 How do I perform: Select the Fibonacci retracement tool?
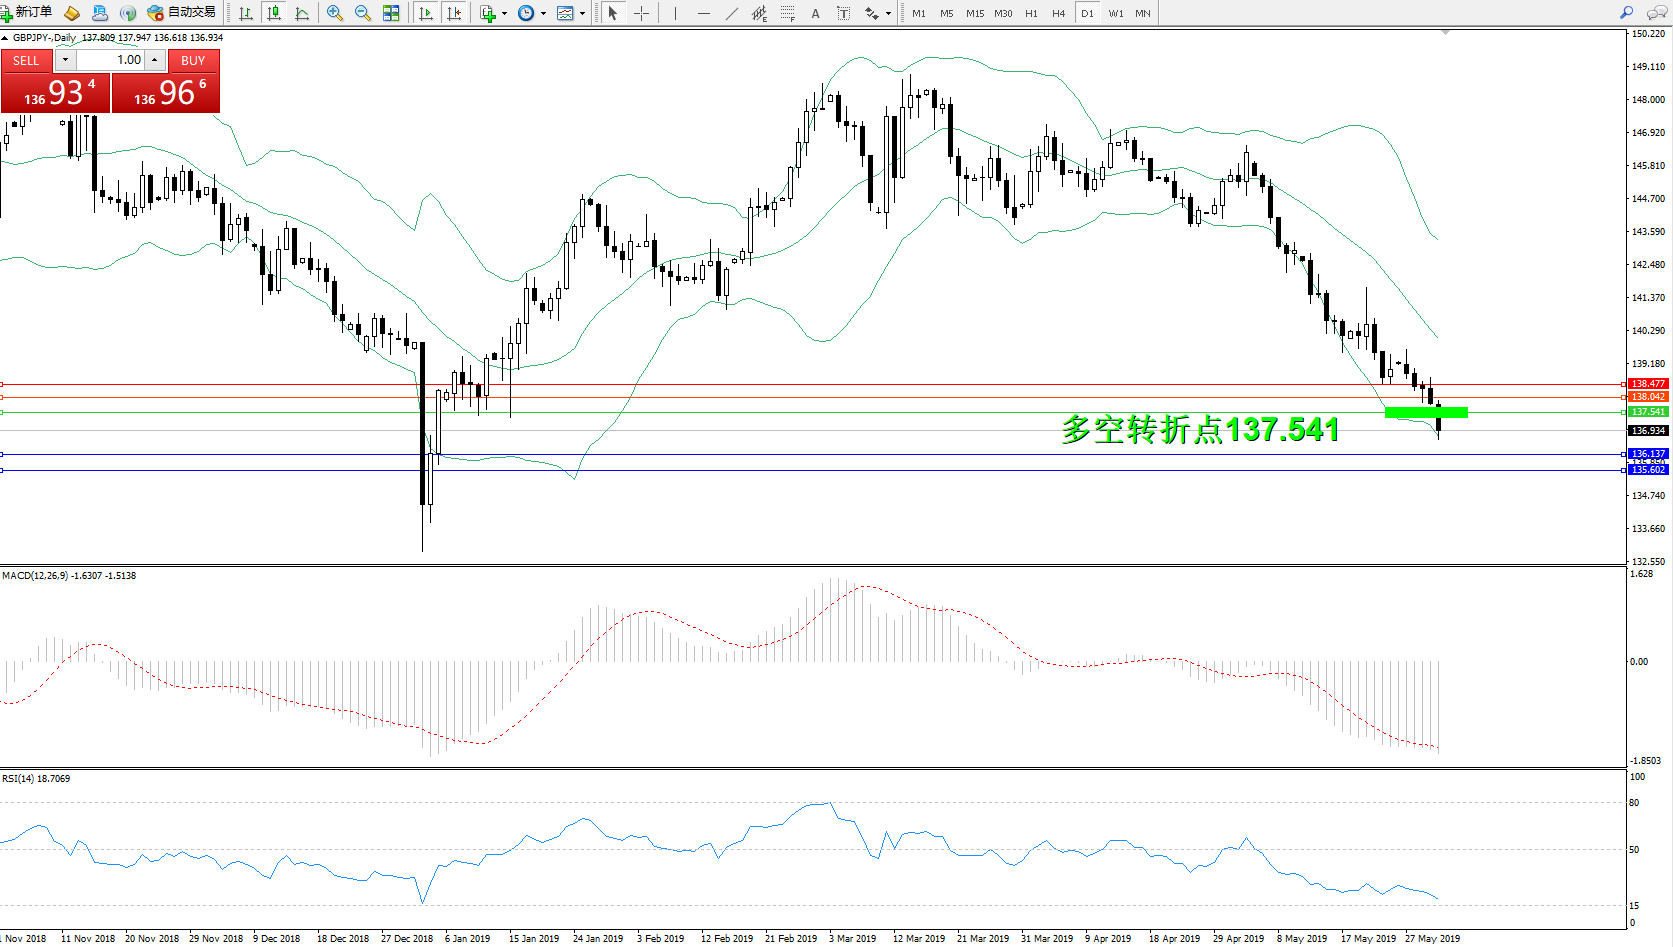click(787, 13)
